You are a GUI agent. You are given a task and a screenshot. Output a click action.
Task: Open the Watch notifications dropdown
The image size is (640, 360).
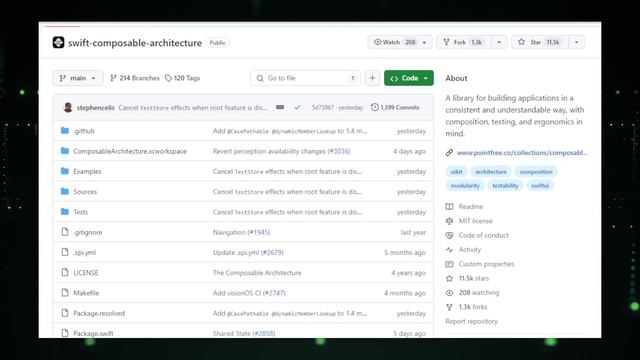[400, 42]
